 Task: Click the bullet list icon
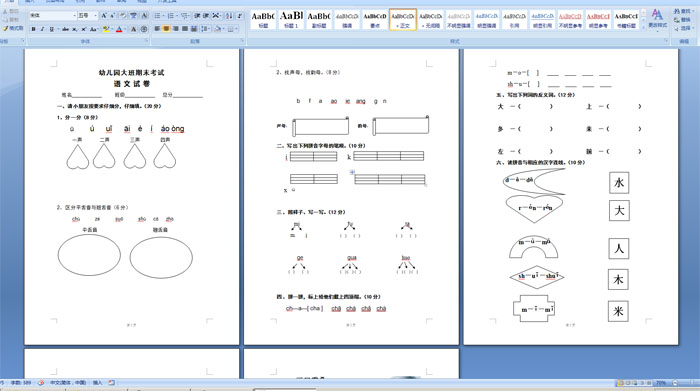coord(158,16)
